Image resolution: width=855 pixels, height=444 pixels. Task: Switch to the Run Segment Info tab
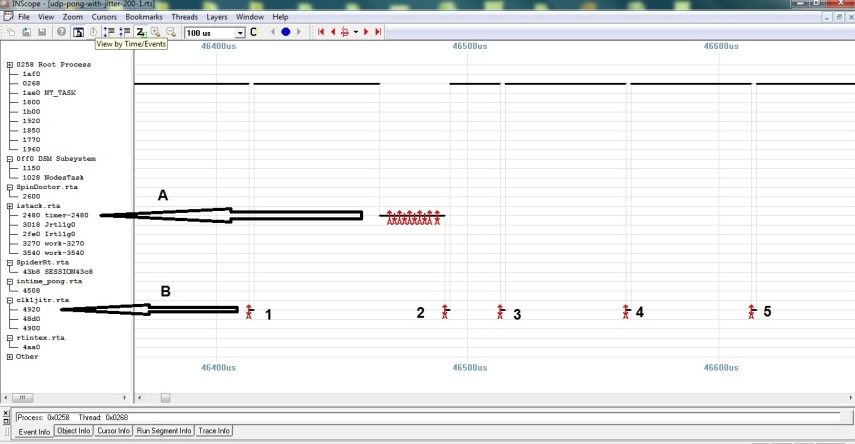tap(164, 431)
